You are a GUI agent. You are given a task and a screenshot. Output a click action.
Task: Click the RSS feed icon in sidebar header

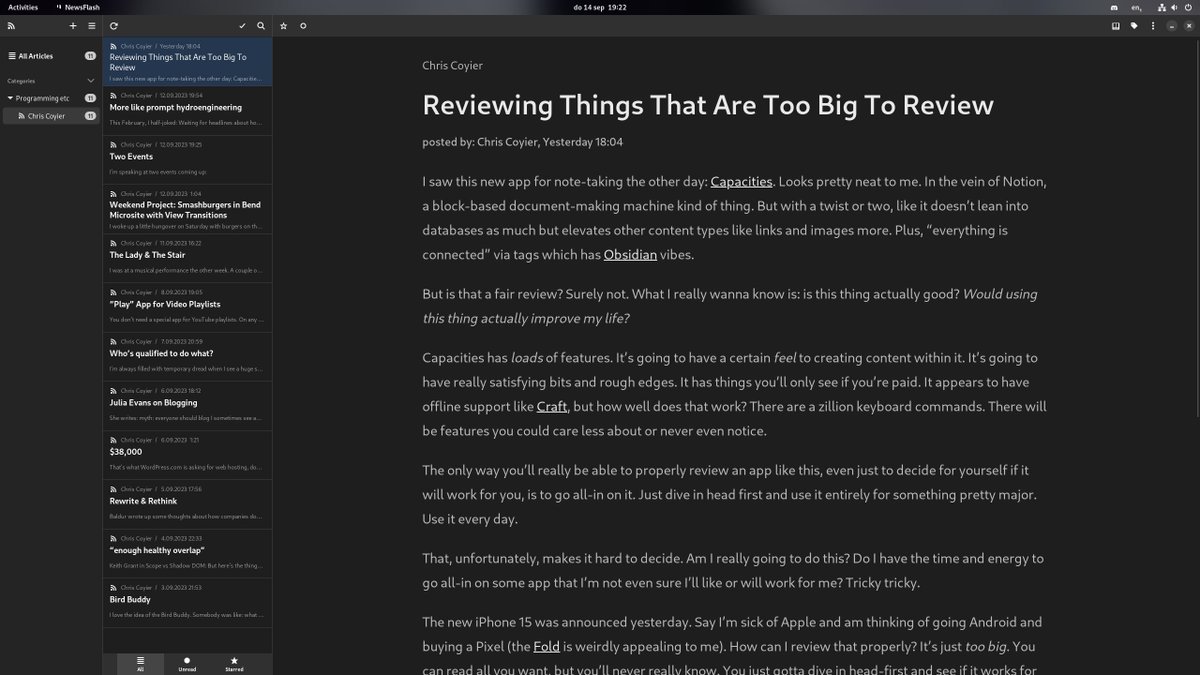point(11,26)
